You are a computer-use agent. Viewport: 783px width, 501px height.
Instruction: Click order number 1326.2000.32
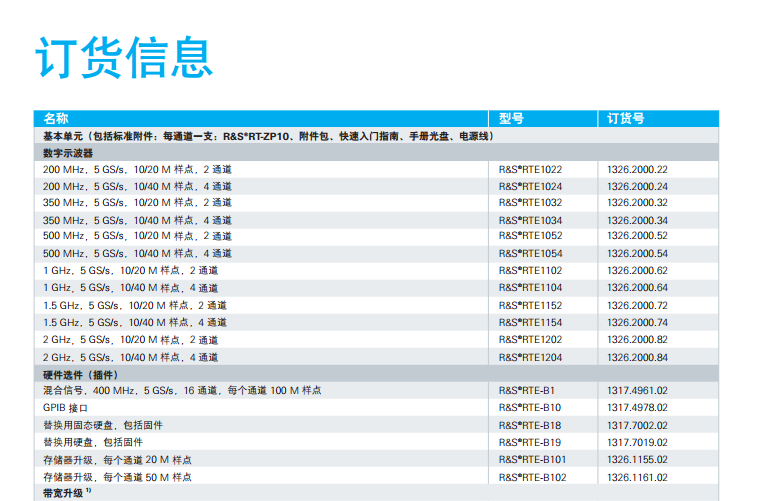[637, 203]
